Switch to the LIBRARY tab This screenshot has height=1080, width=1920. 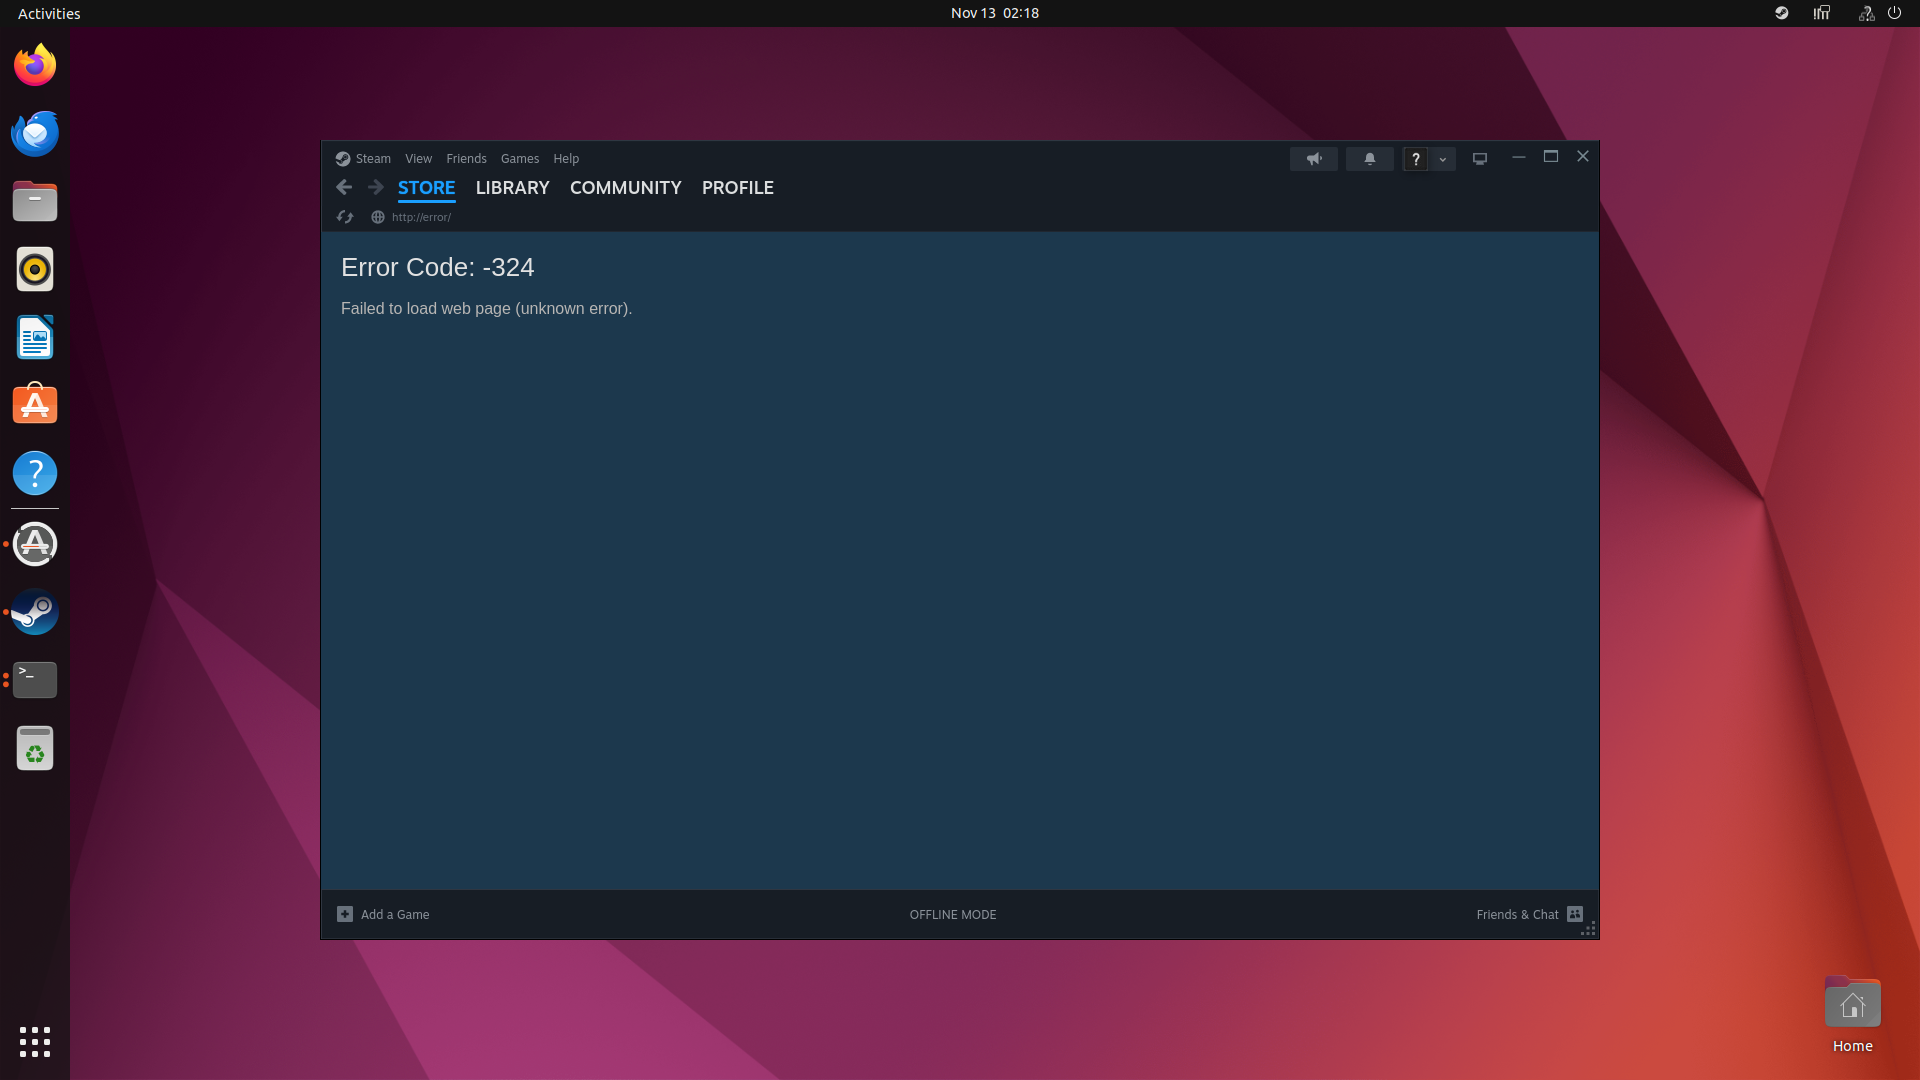point(512,188)
